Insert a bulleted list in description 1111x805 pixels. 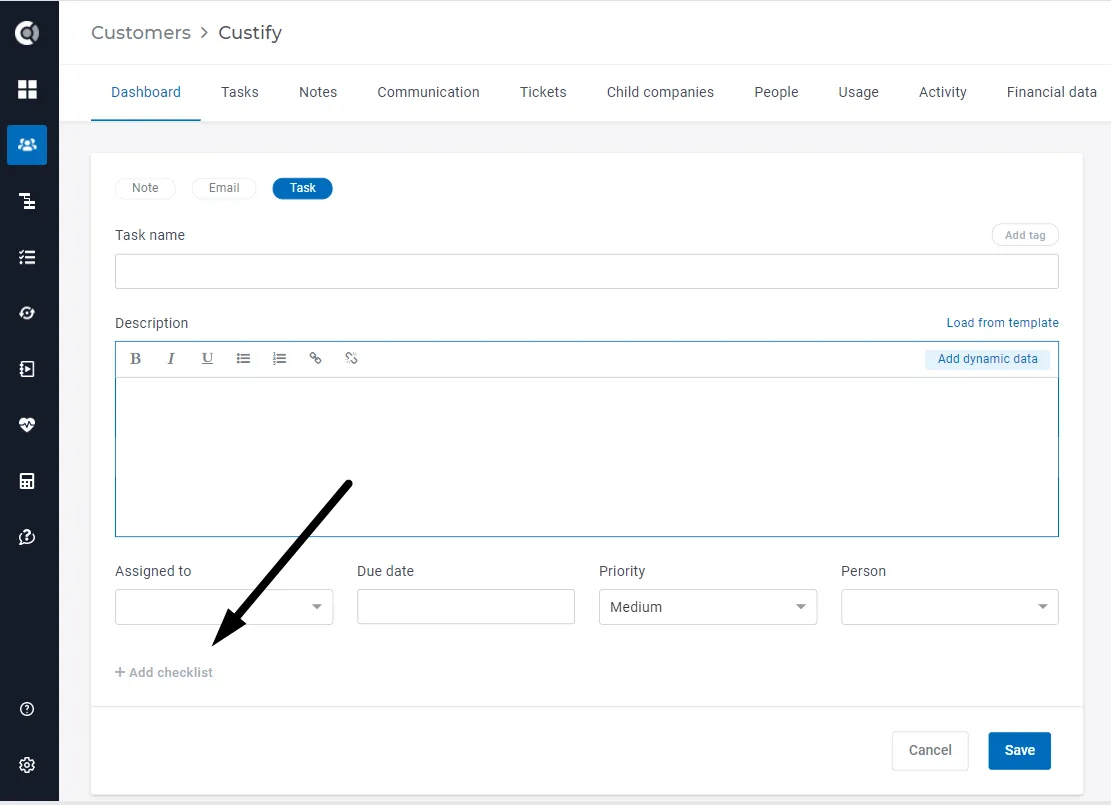click(x=243, y=359)
